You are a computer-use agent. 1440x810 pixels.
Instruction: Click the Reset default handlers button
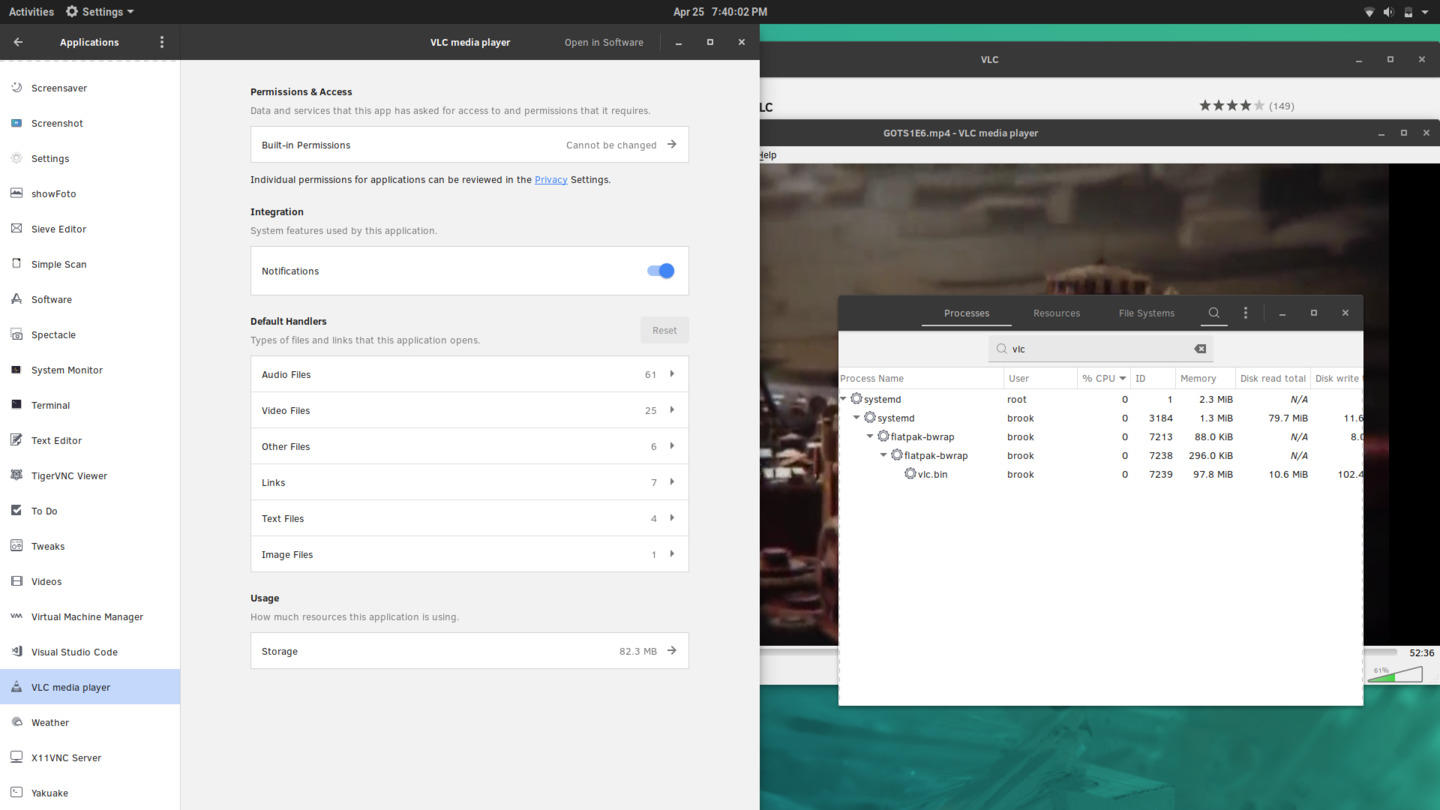coord(665,330)
